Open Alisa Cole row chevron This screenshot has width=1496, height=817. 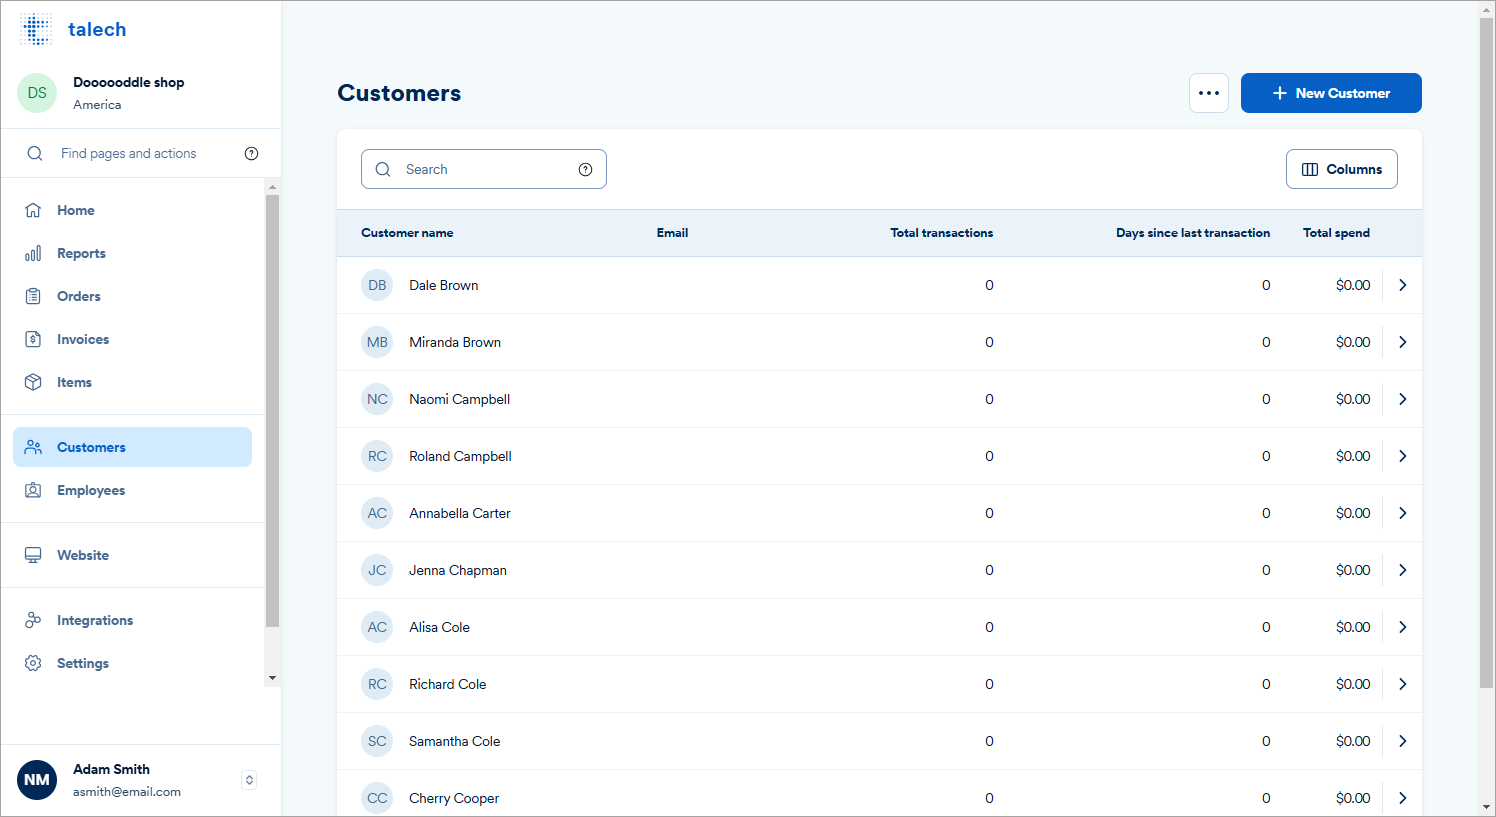point(1402,627)
